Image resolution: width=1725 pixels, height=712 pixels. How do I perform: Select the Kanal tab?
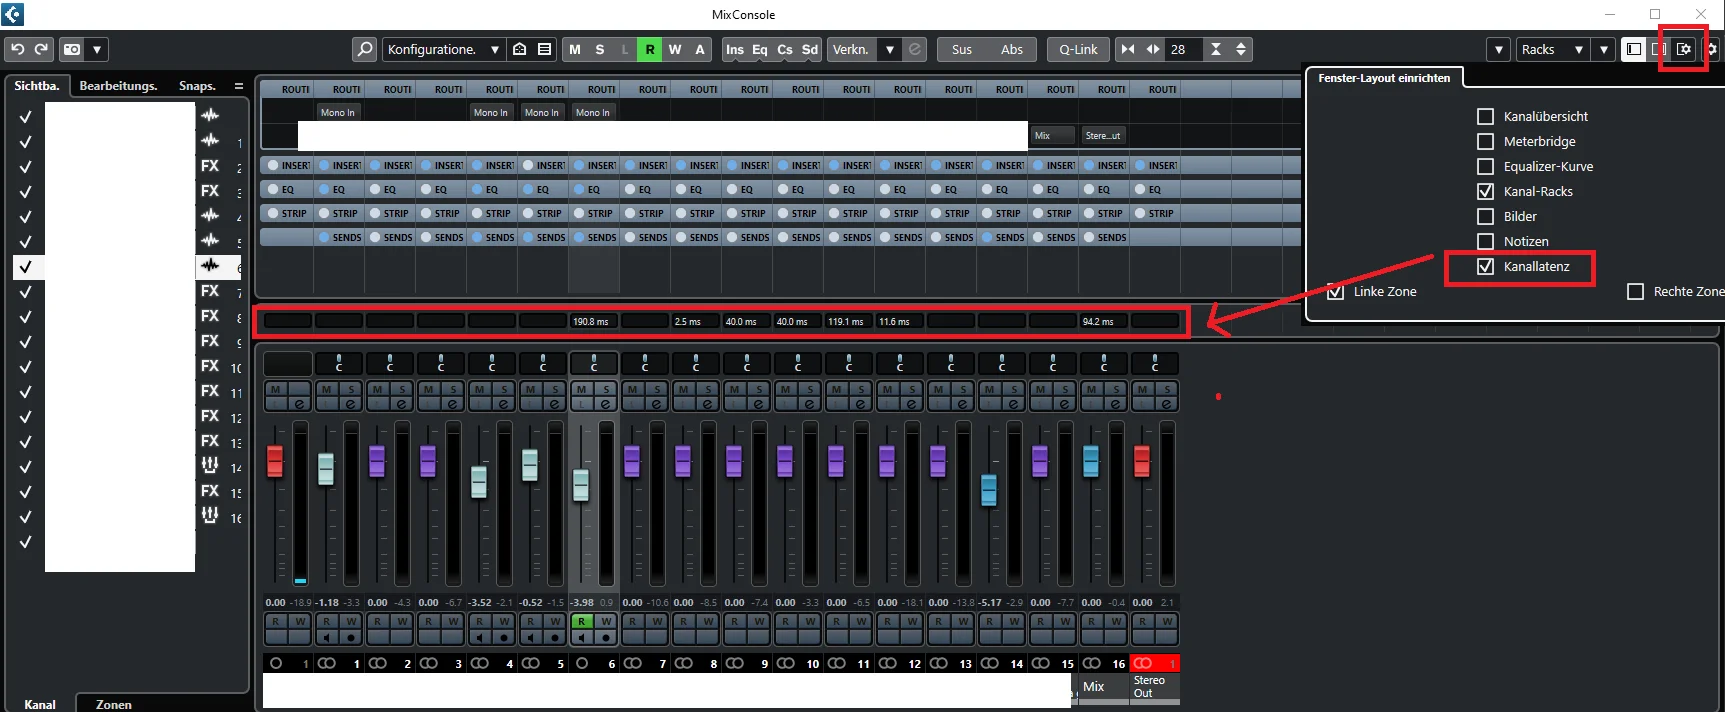(40, 704)
